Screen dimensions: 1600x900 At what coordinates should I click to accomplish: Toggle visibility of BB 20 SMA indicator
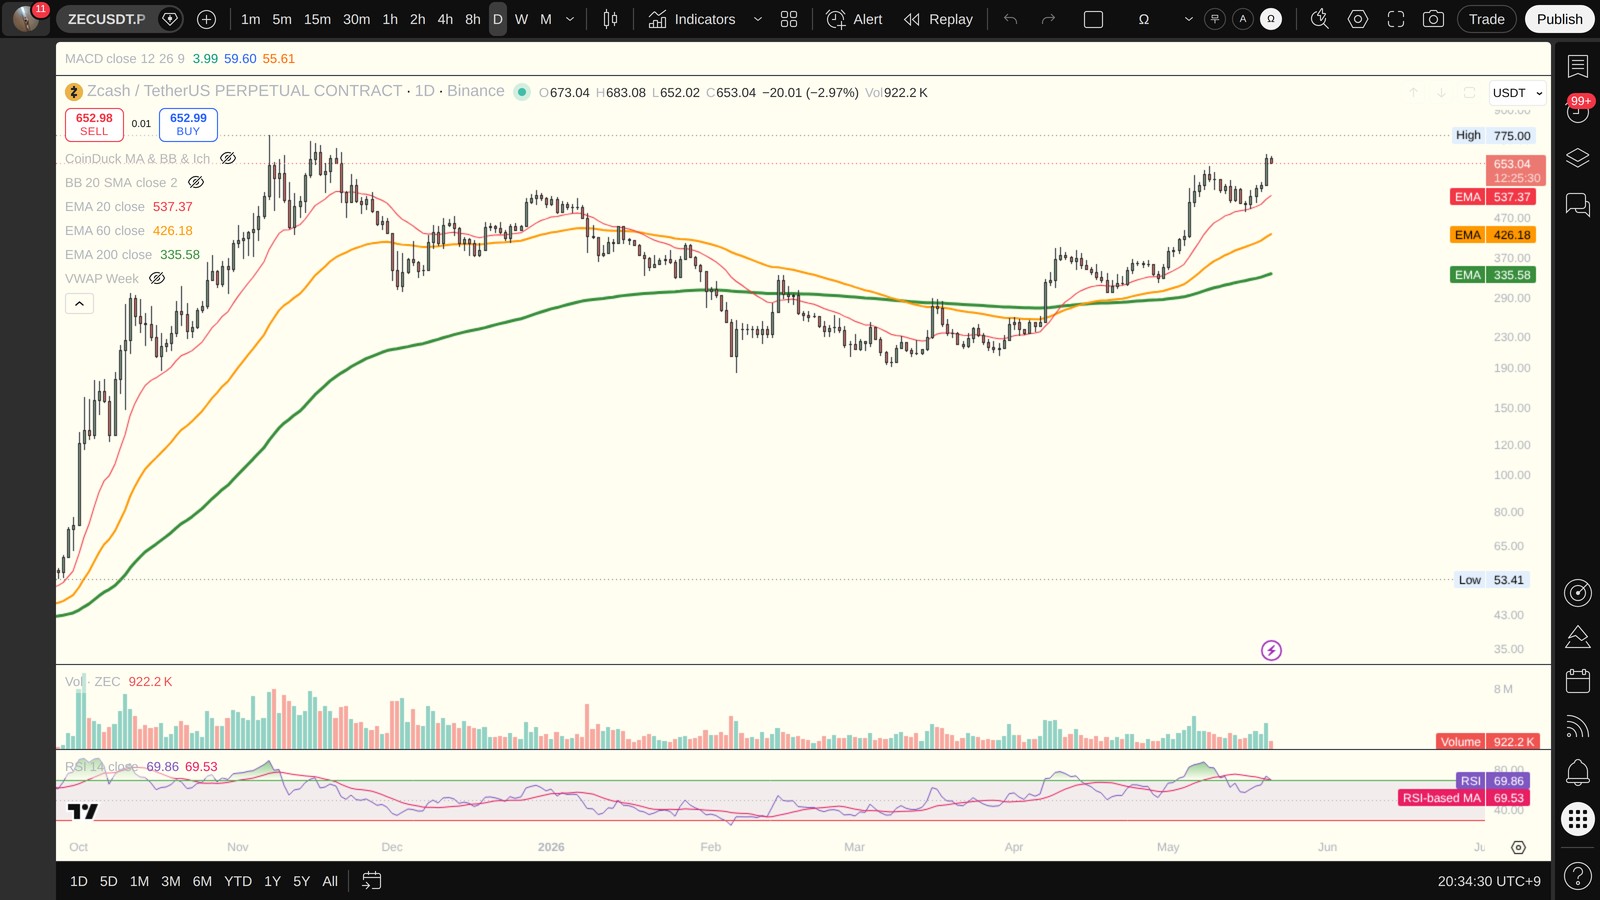coord(196,182)
